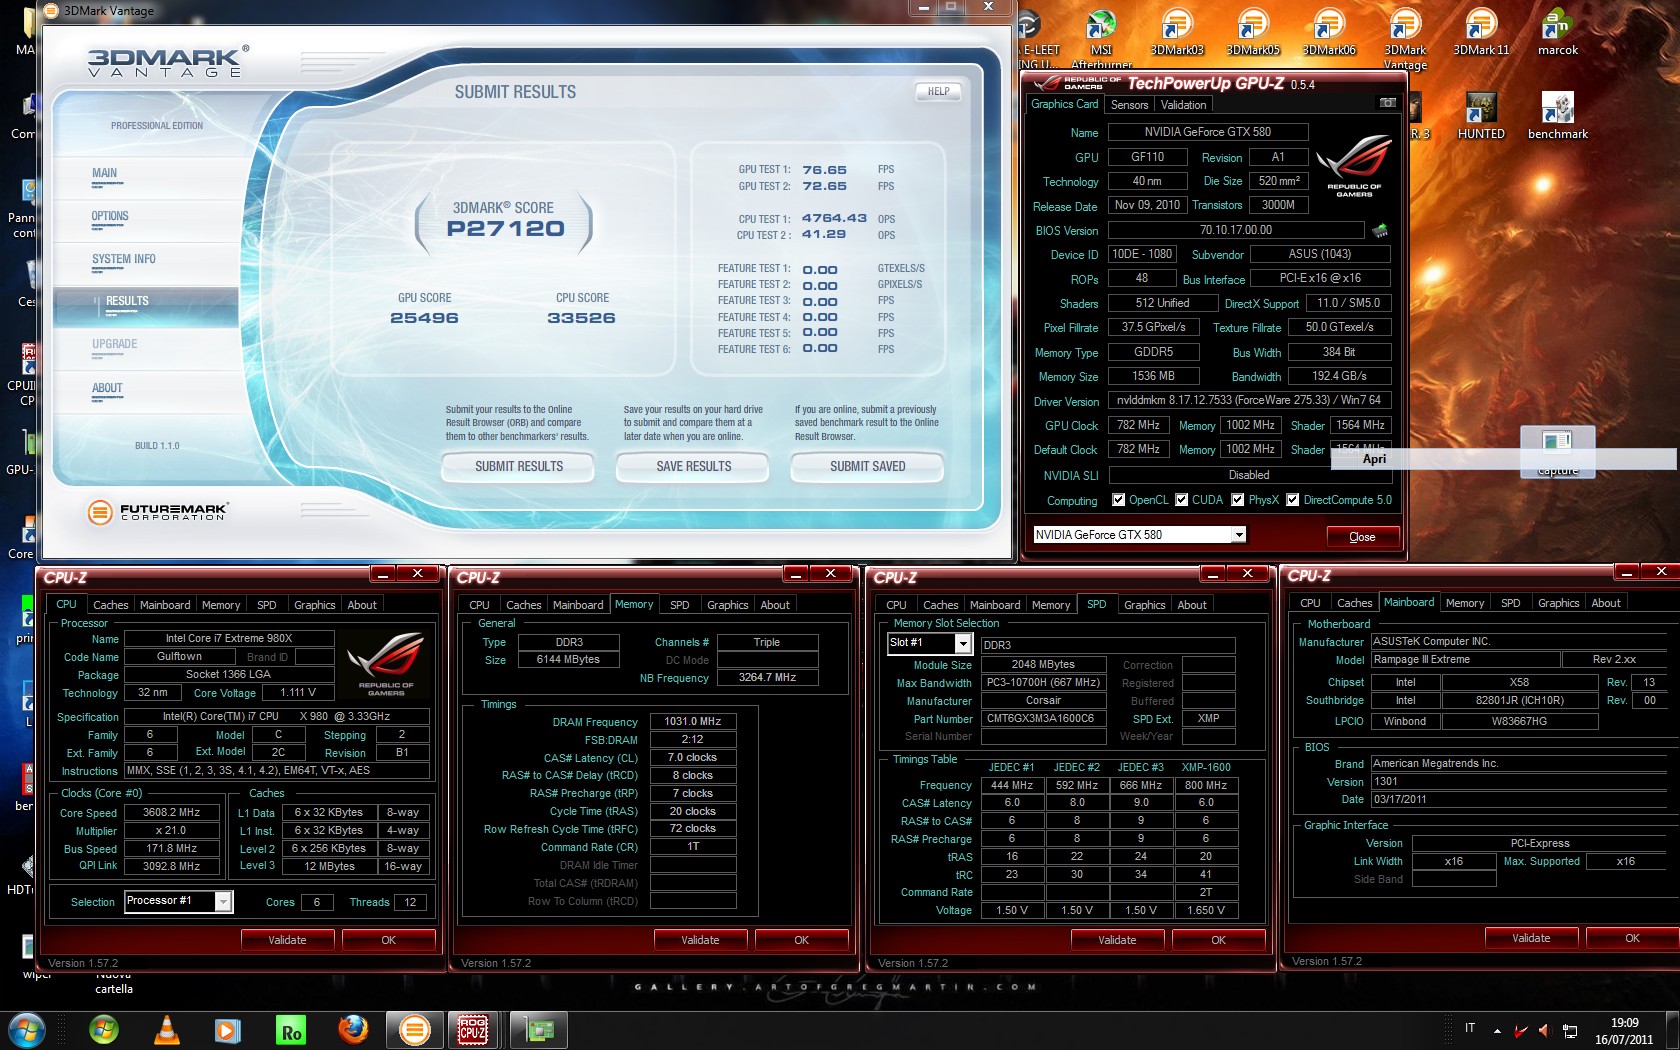
Task: Open CPU tab in CPU-Z Motherboard window
Action: (1310, 603)
